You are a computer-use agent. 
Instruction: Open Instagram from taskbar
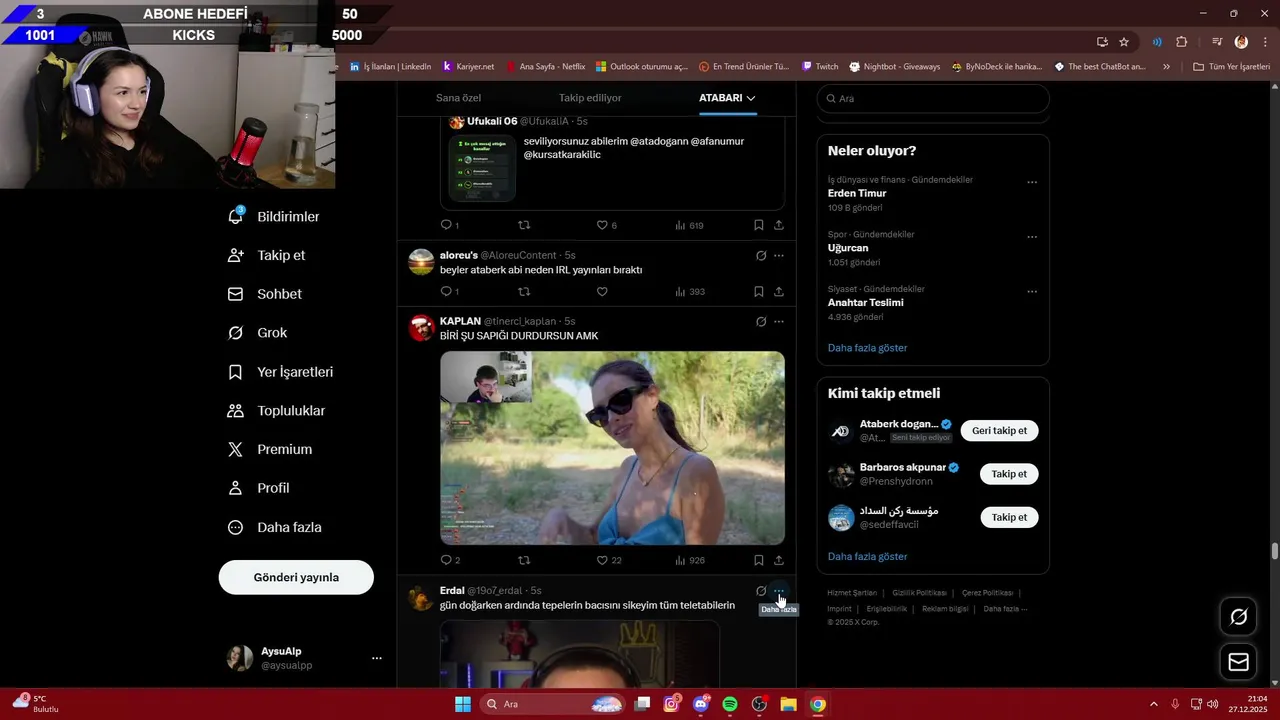672,704
